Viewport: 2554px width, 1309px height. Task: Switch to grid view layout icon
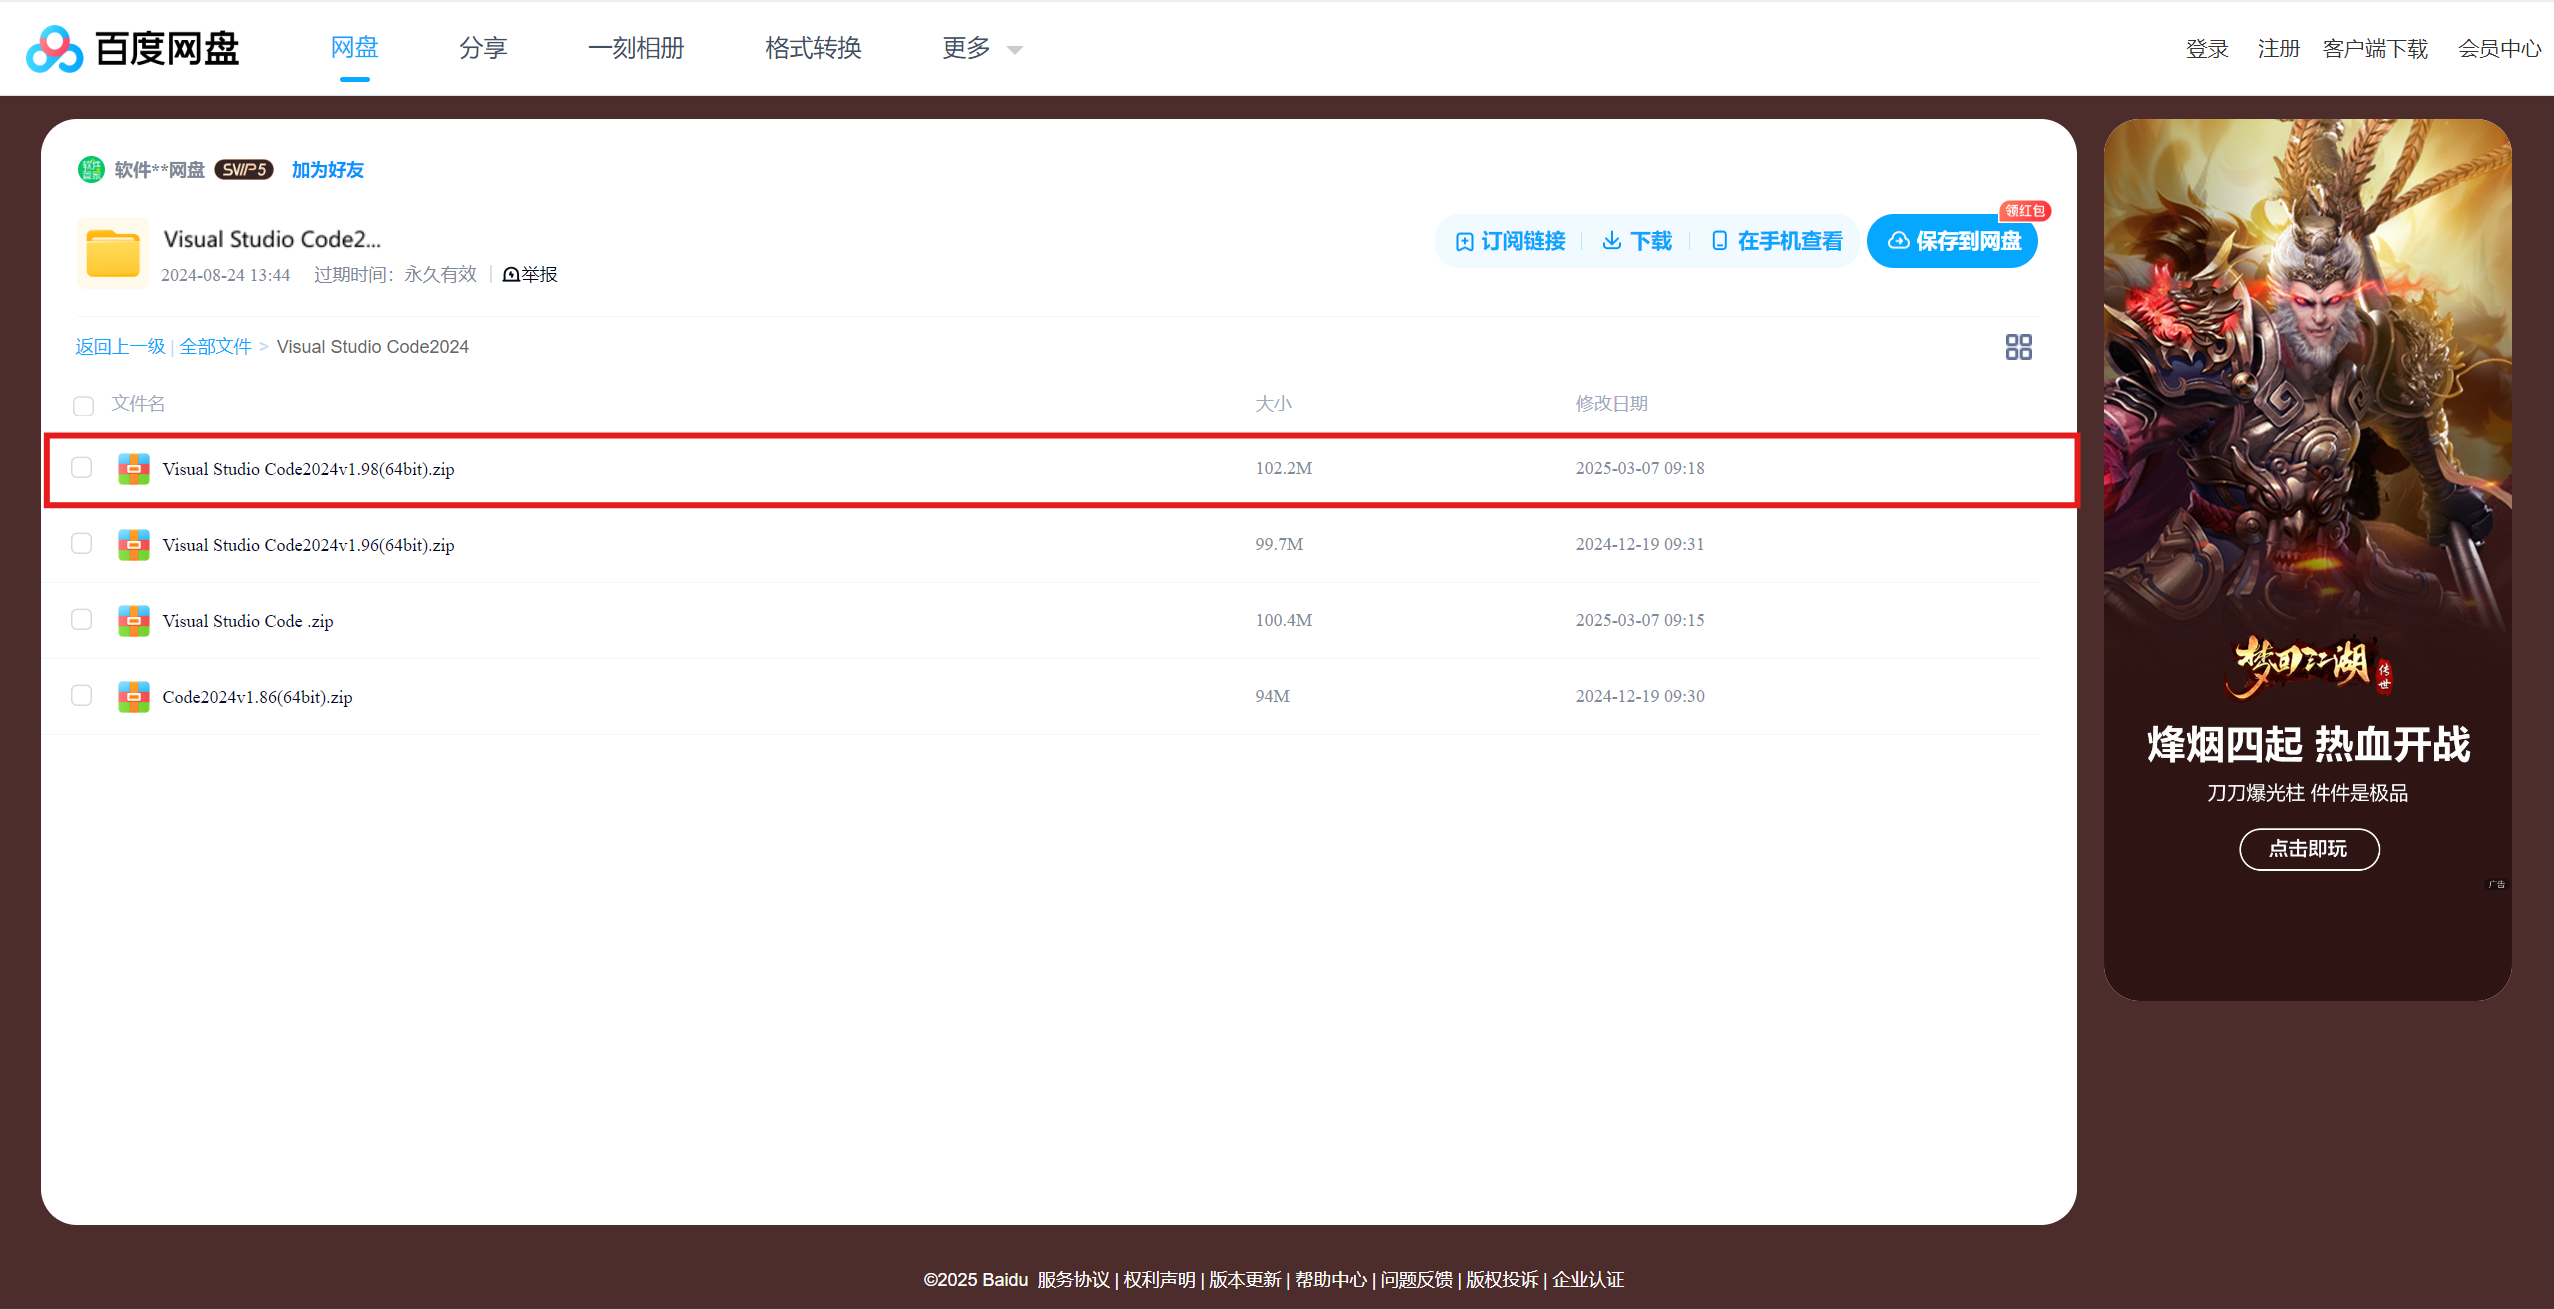[x=2018, y=347]
